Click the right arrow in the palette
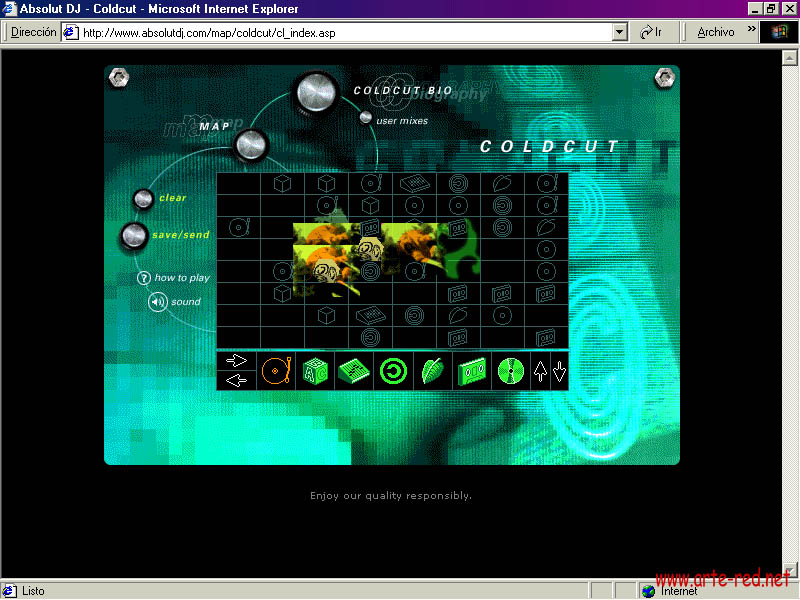 click(237, 361)
